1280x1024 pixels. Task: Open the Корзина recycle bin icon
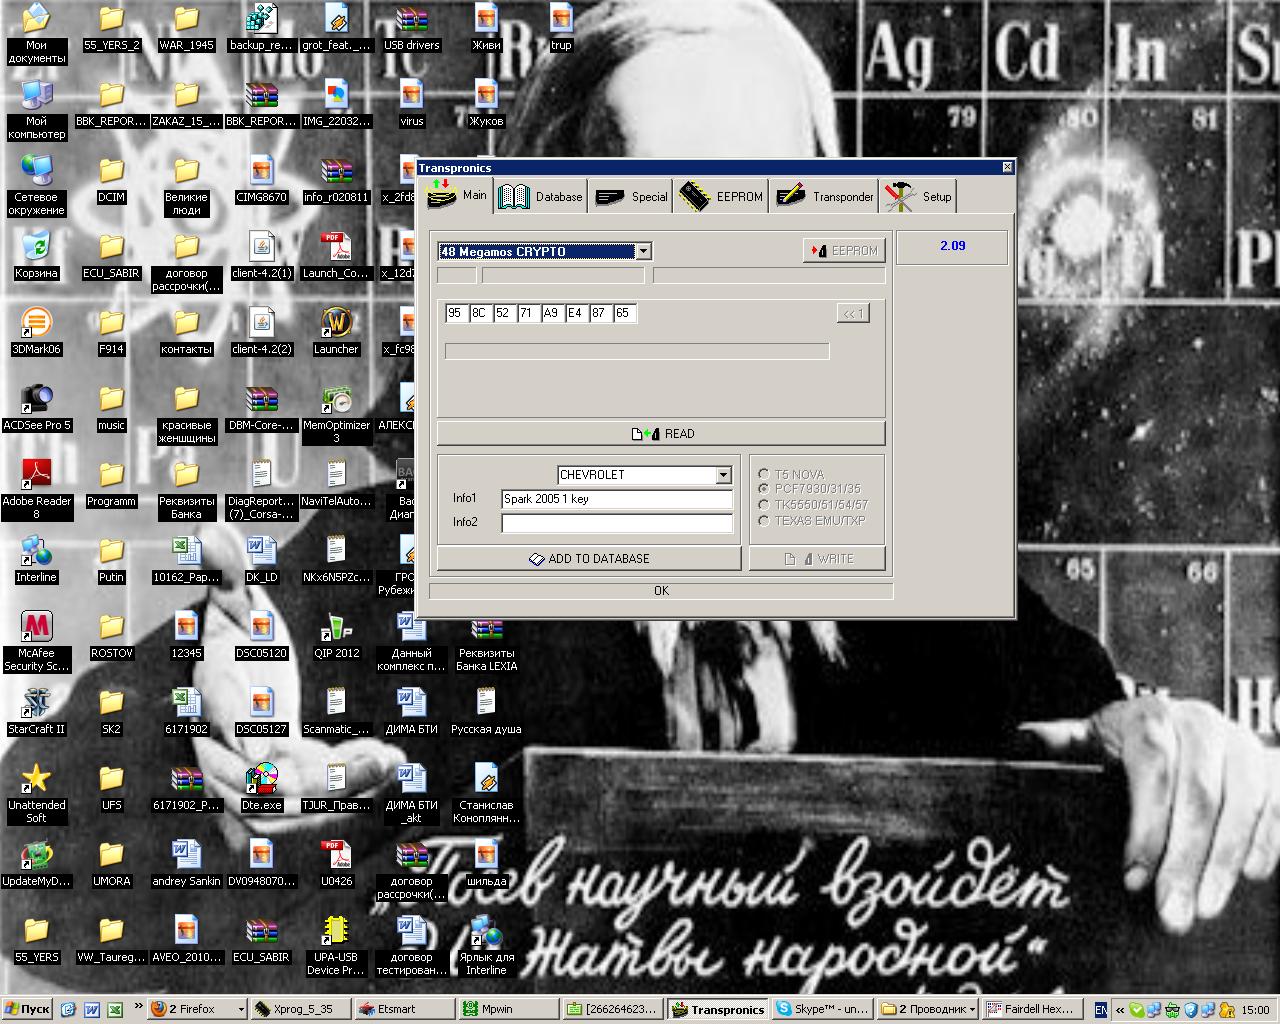[x=36, y=255]
